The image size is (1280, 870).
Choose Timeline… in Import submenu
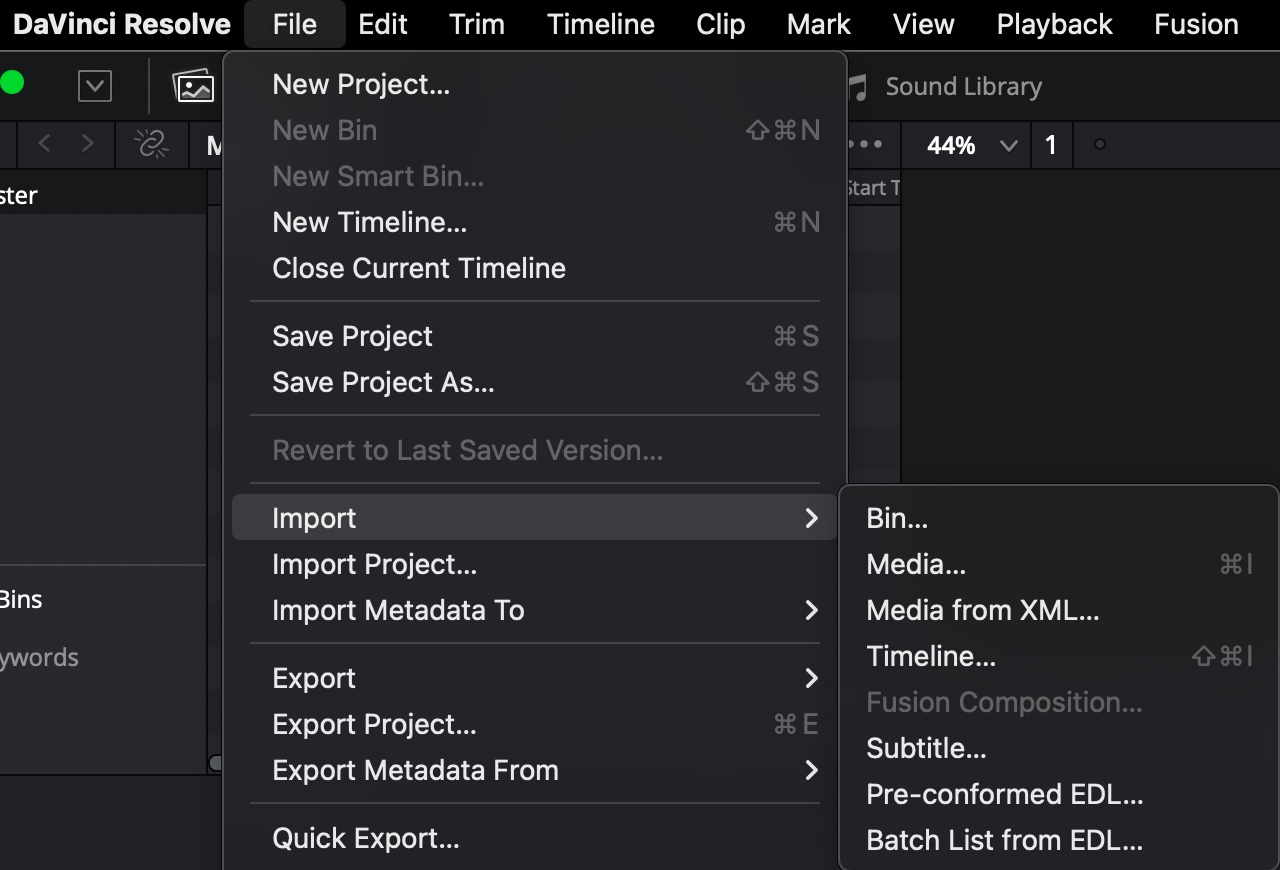[x=1059, y=656]
